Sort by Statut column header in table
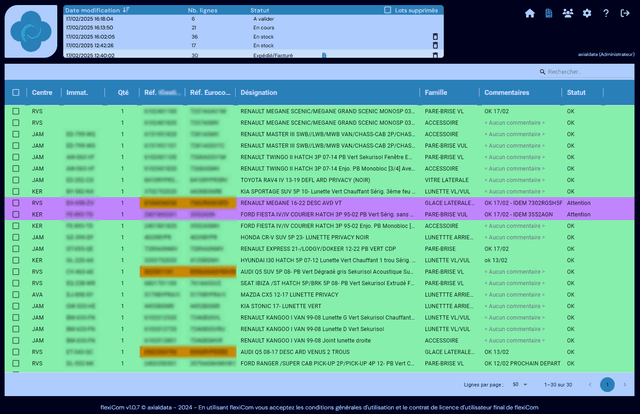 [x=576, y=93]
